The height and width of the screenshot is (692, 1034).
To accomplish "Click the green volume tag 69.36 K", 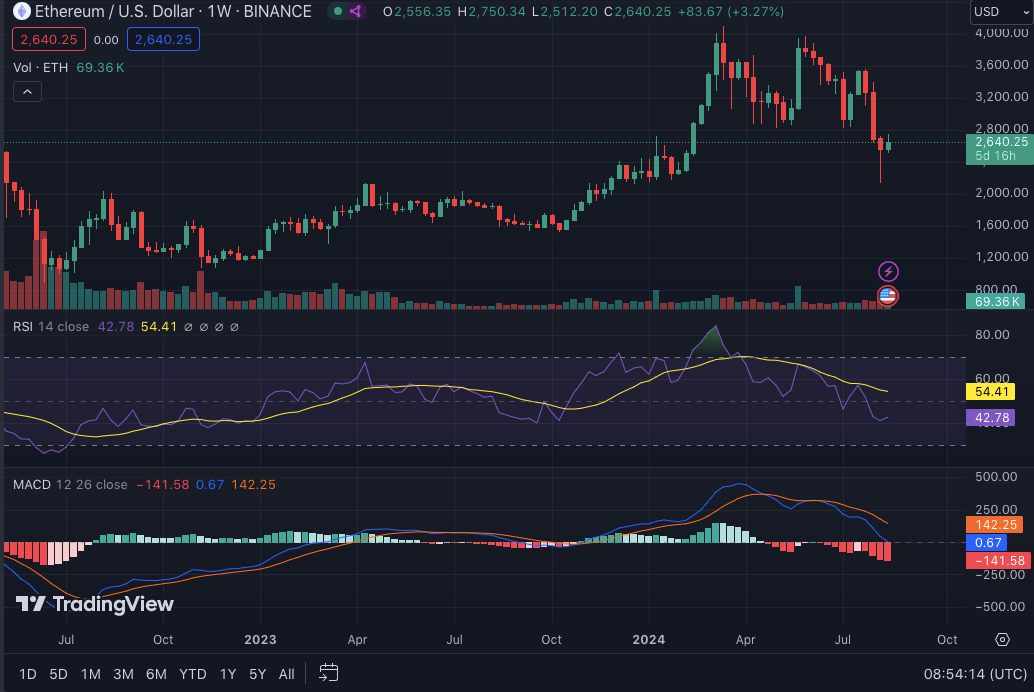I will (995, 301).
